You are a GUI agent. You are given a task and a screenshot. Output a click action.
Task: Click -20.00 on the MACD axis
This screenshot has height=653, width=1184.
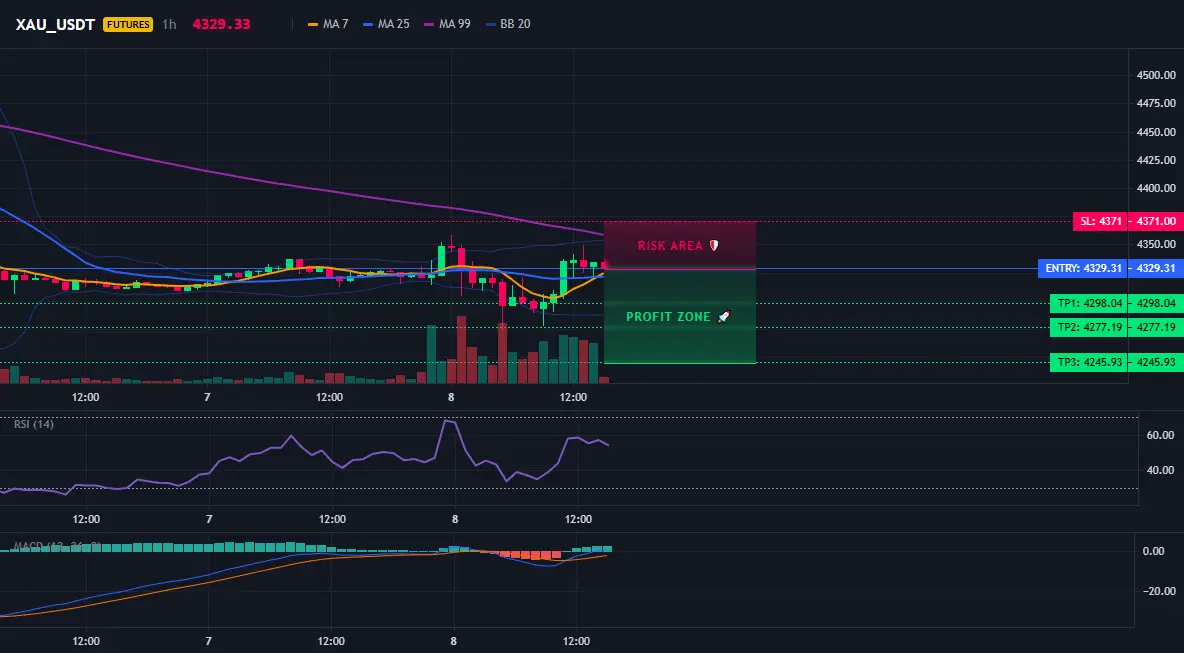(x=1160, y=591)
